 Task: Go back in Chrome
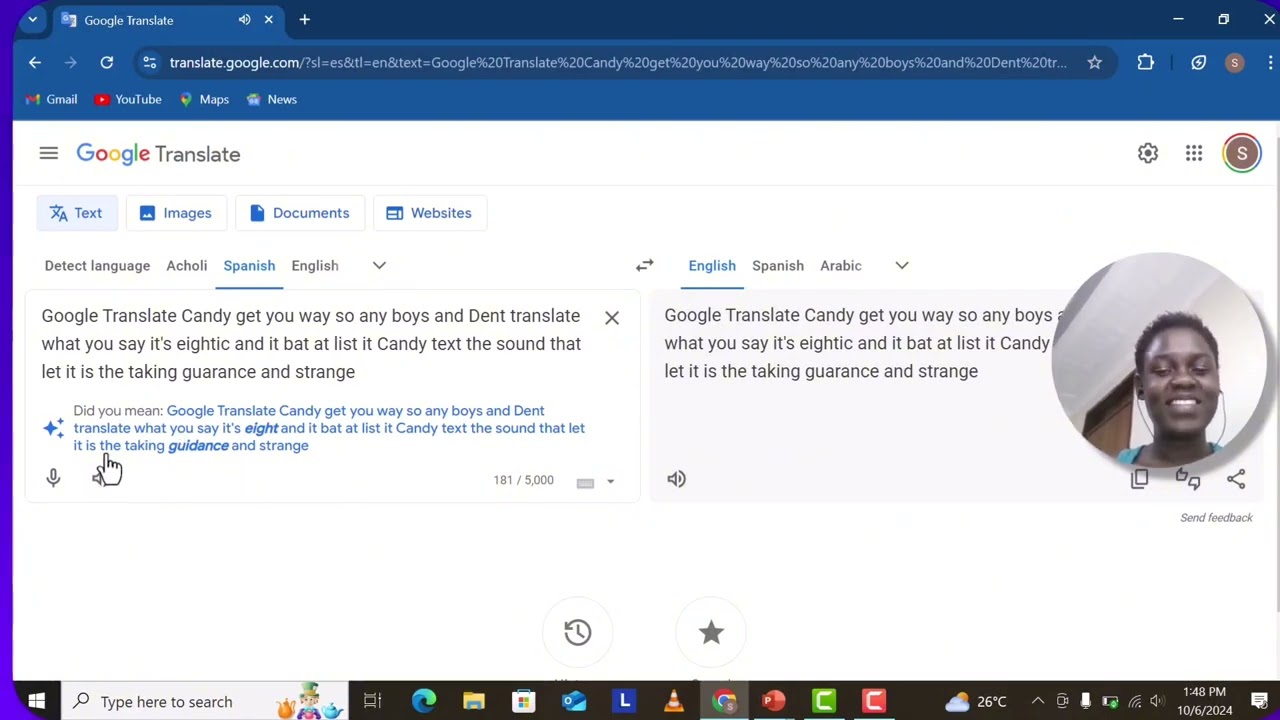pos(35,62)
